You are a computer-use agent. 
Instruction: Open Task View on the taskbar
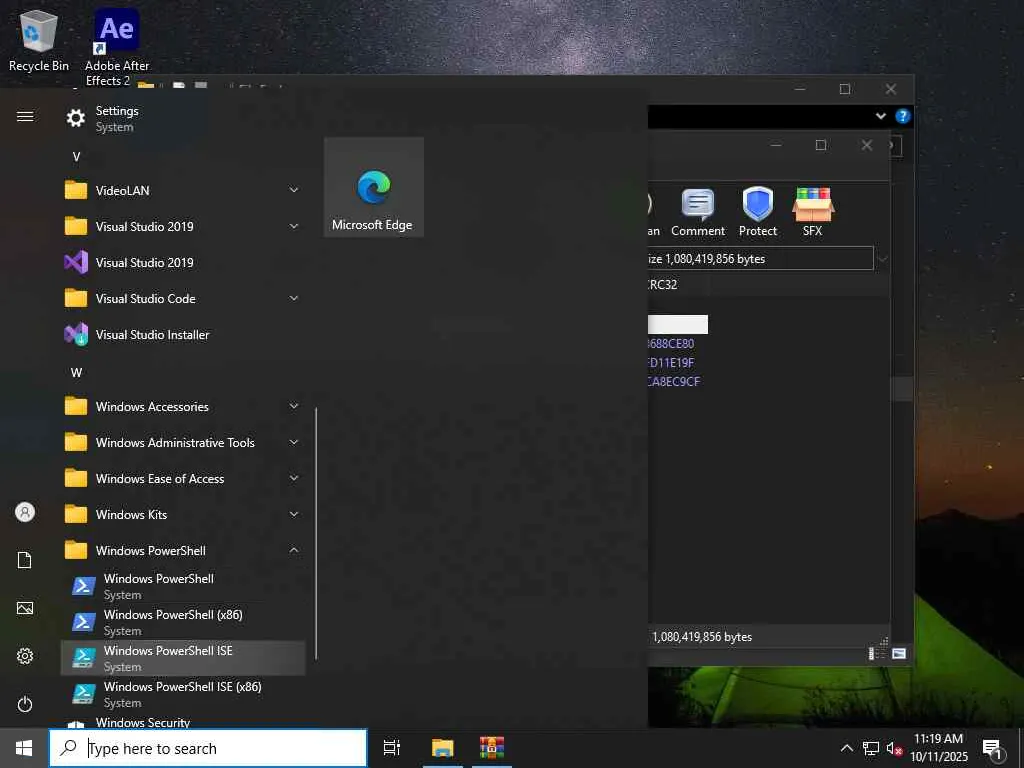392,748
